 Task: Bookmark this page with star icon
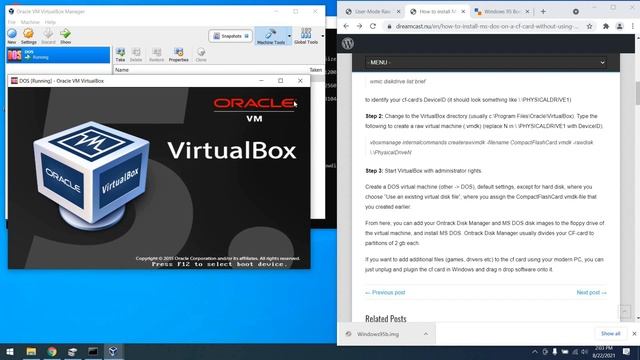589,26
